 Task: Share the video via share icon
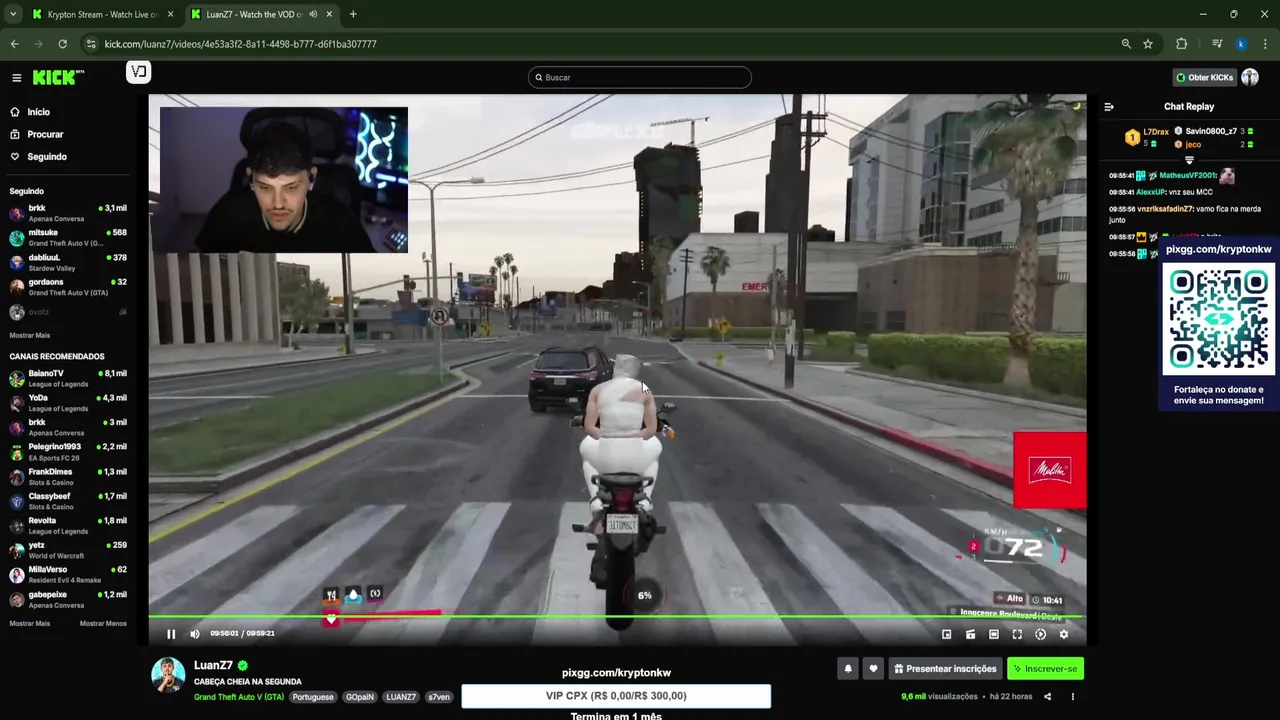point(1047,696)
